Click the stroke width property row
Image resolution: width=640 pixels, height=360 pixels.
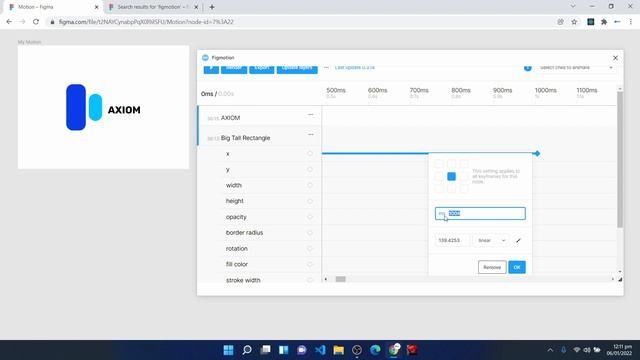259,280
